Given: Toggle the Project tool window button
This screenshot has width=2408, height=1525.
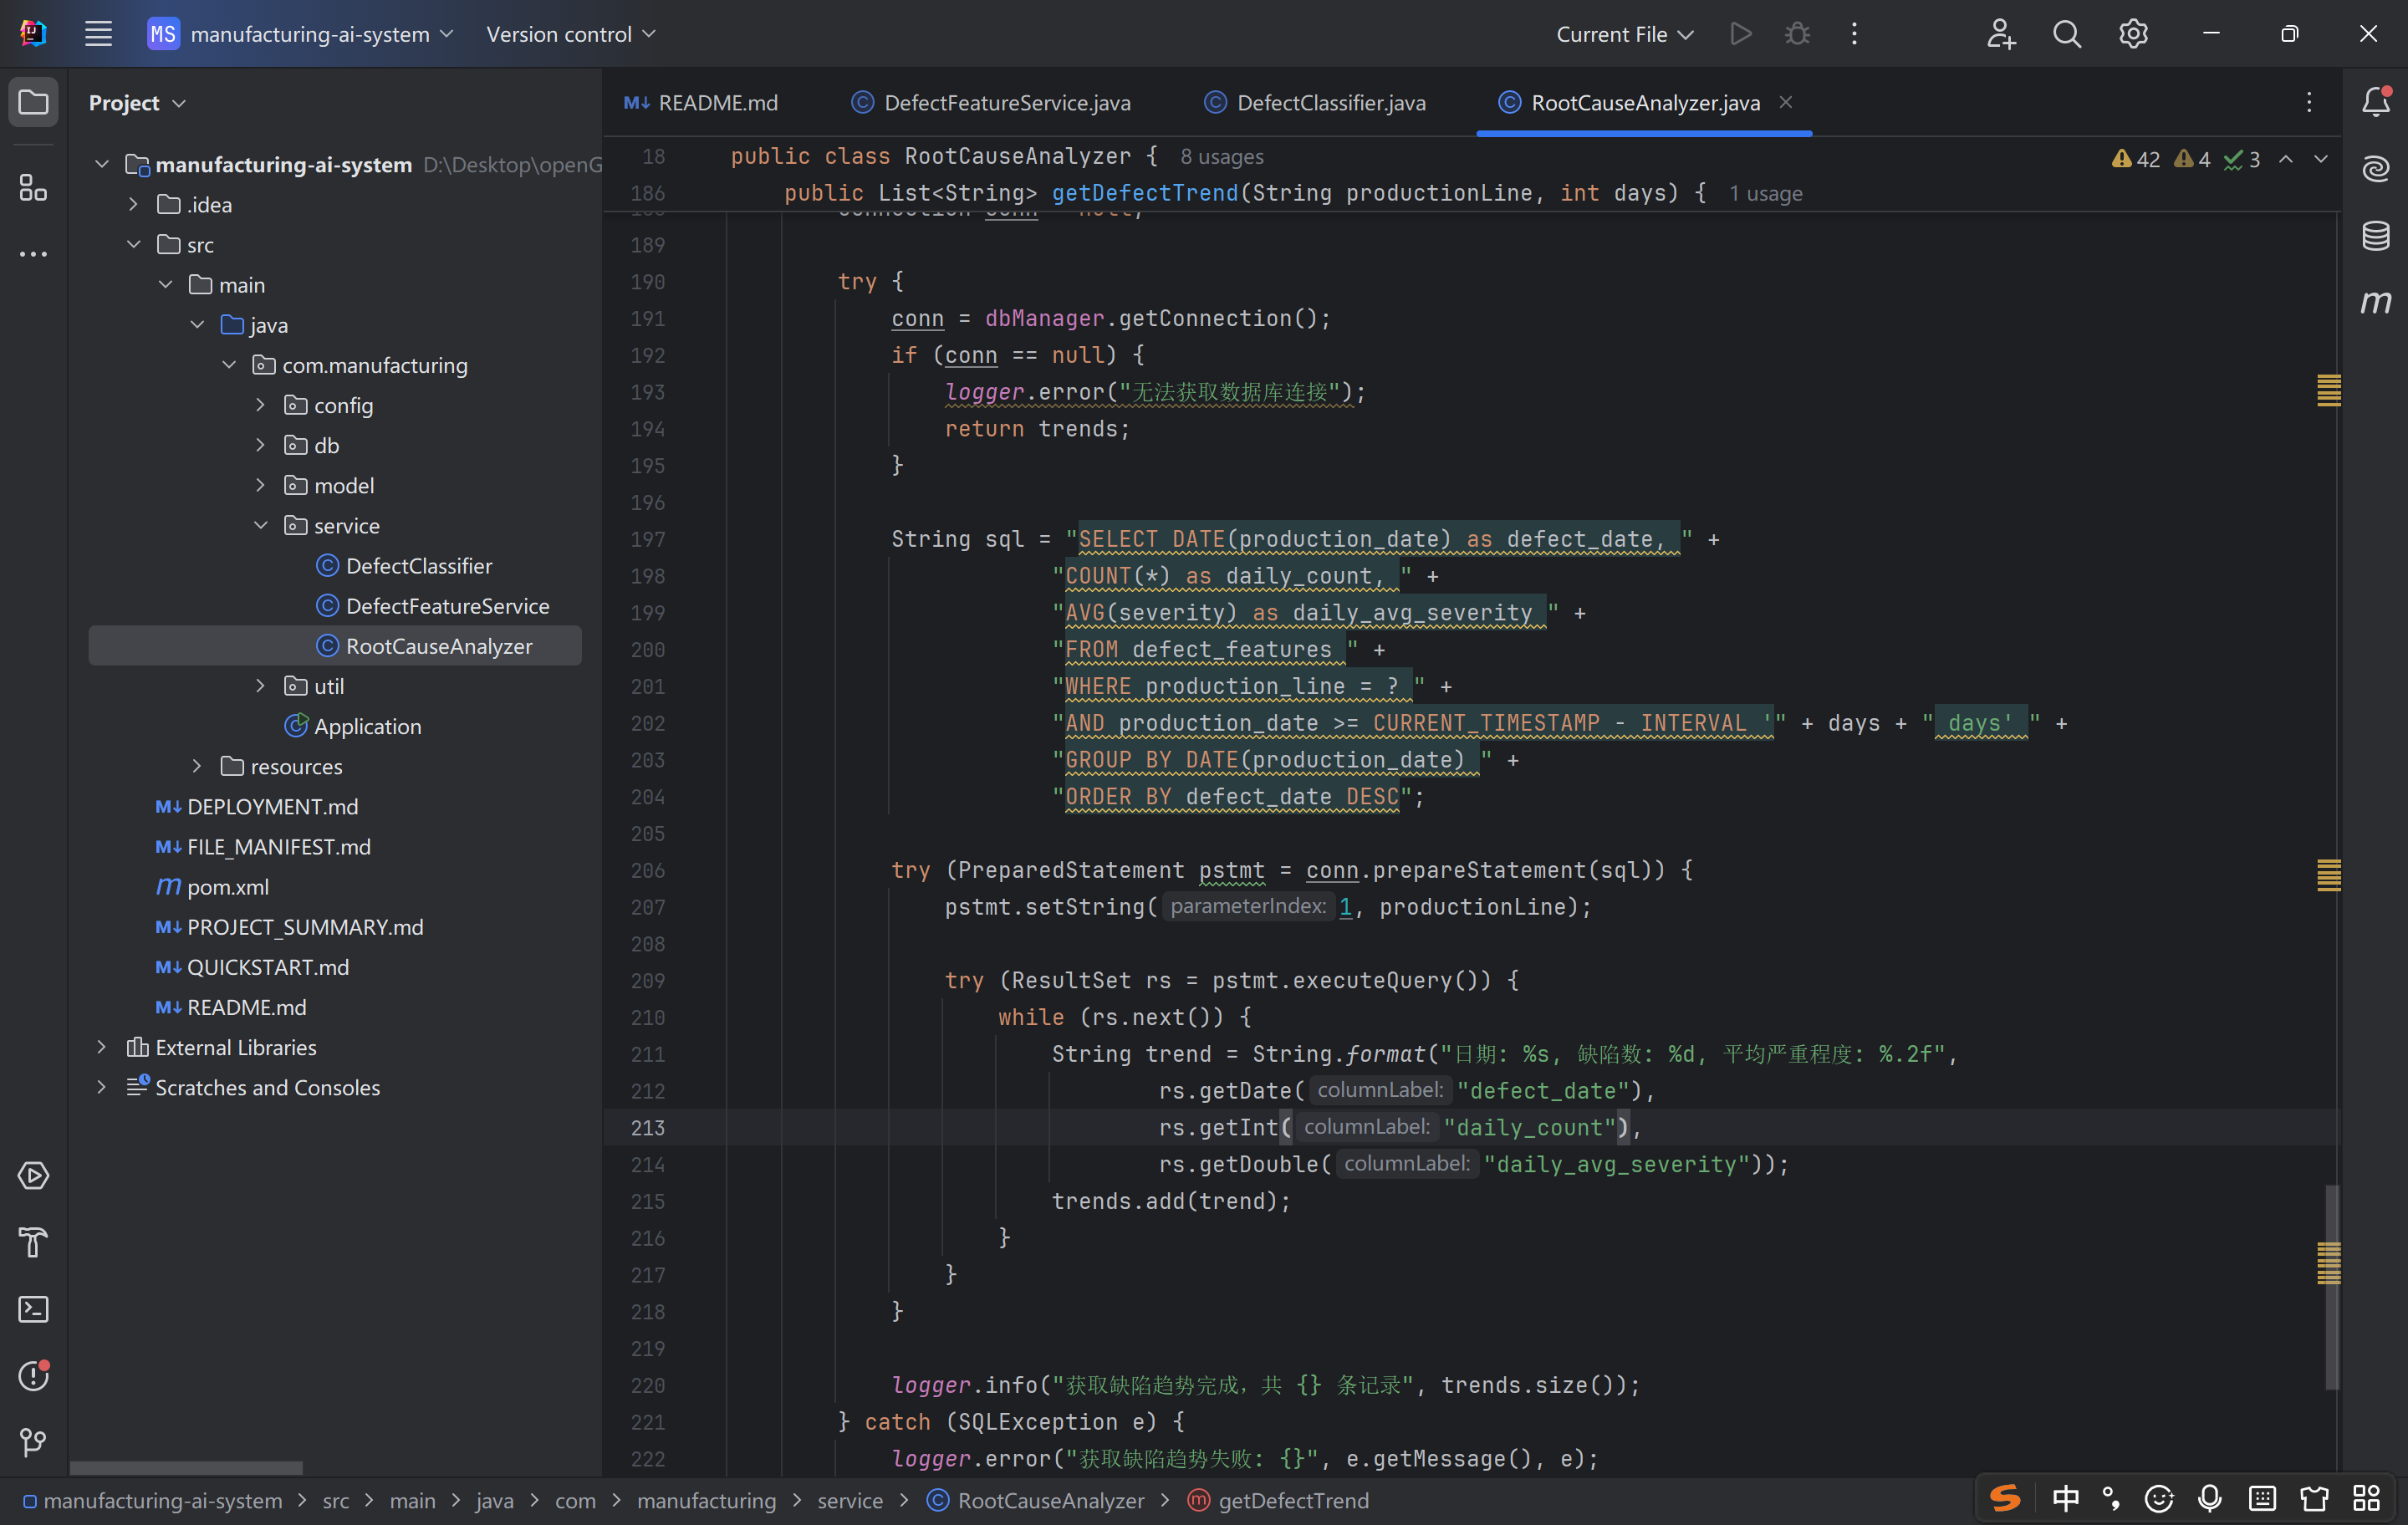Looking at the screenshot, I should (x=33, y=102).
